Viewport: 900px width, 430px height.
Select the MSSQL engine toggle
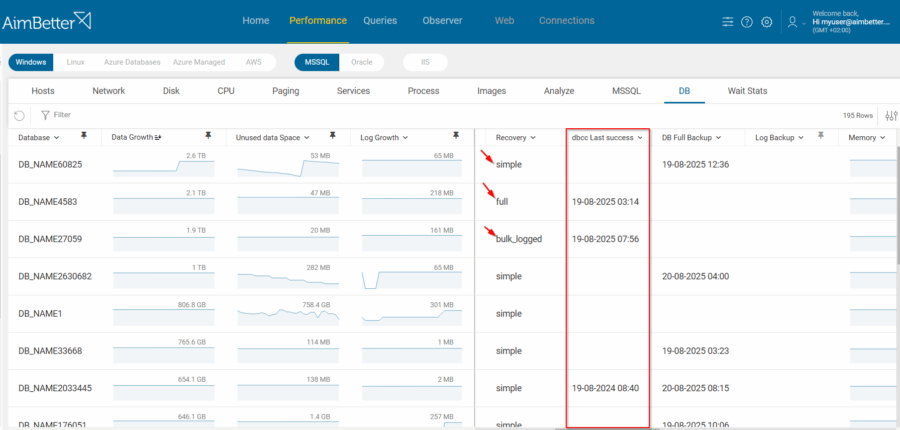coord(317,62)
